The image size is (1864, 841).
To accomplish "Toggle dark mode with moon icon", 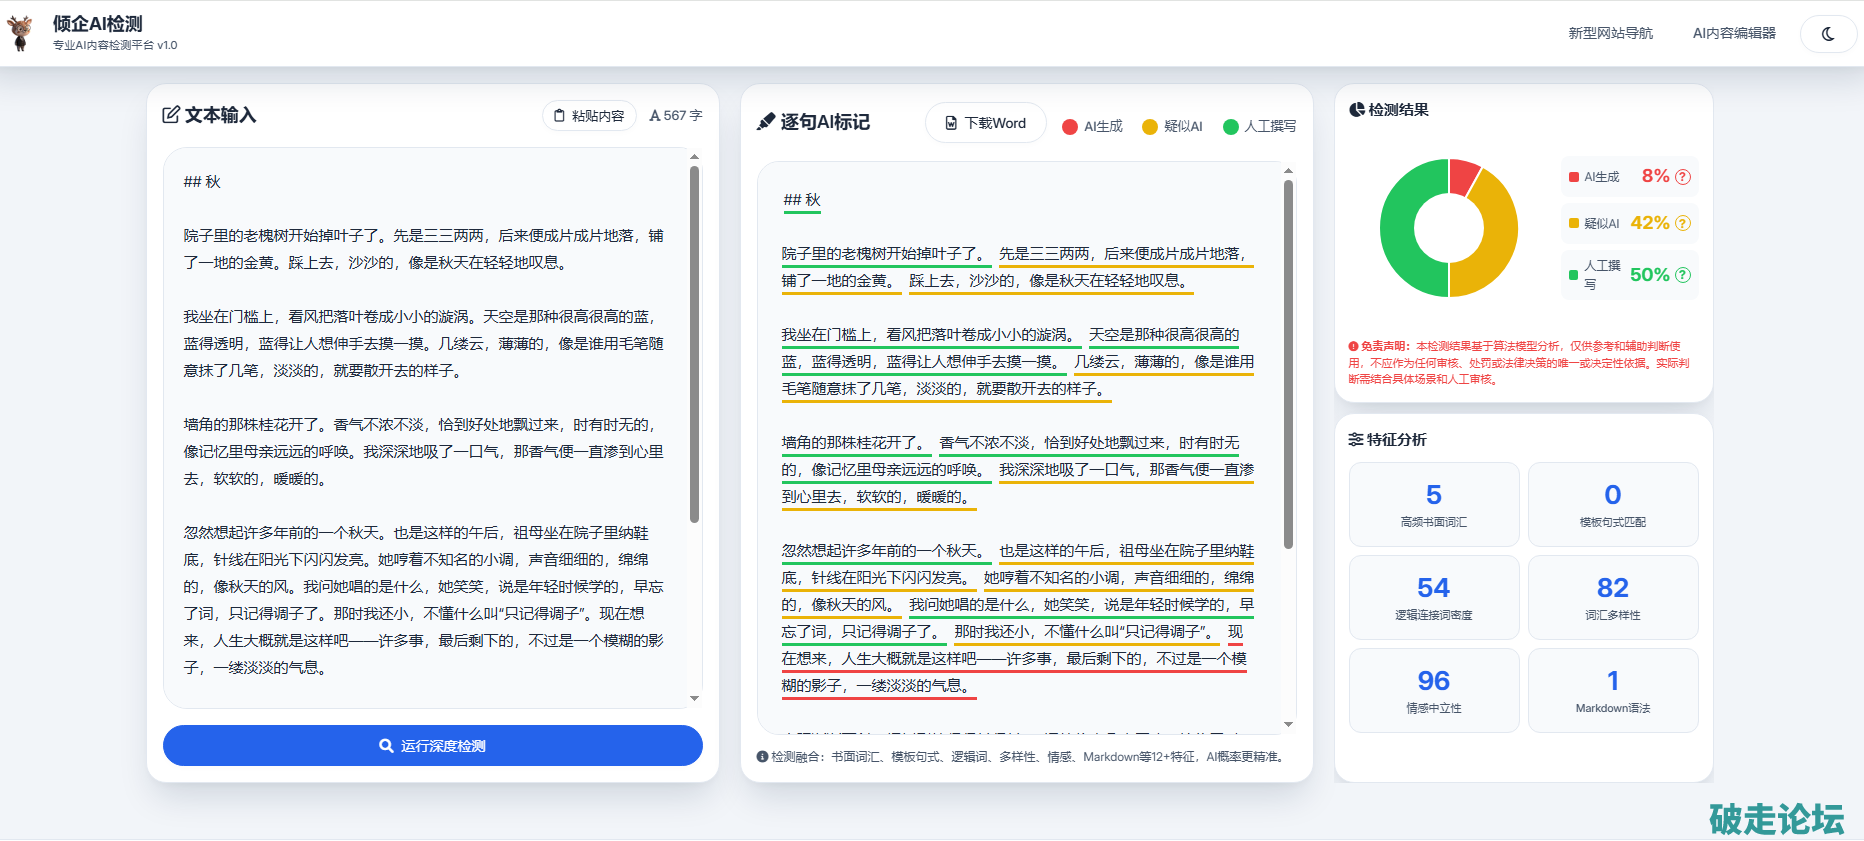I will click(x=1828, y=34).
